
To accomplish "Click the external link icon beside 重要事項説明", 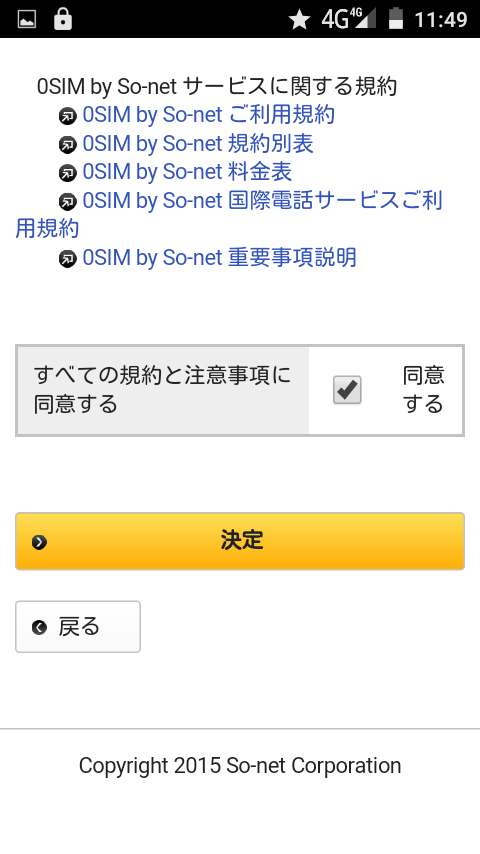I will [68, 259].
